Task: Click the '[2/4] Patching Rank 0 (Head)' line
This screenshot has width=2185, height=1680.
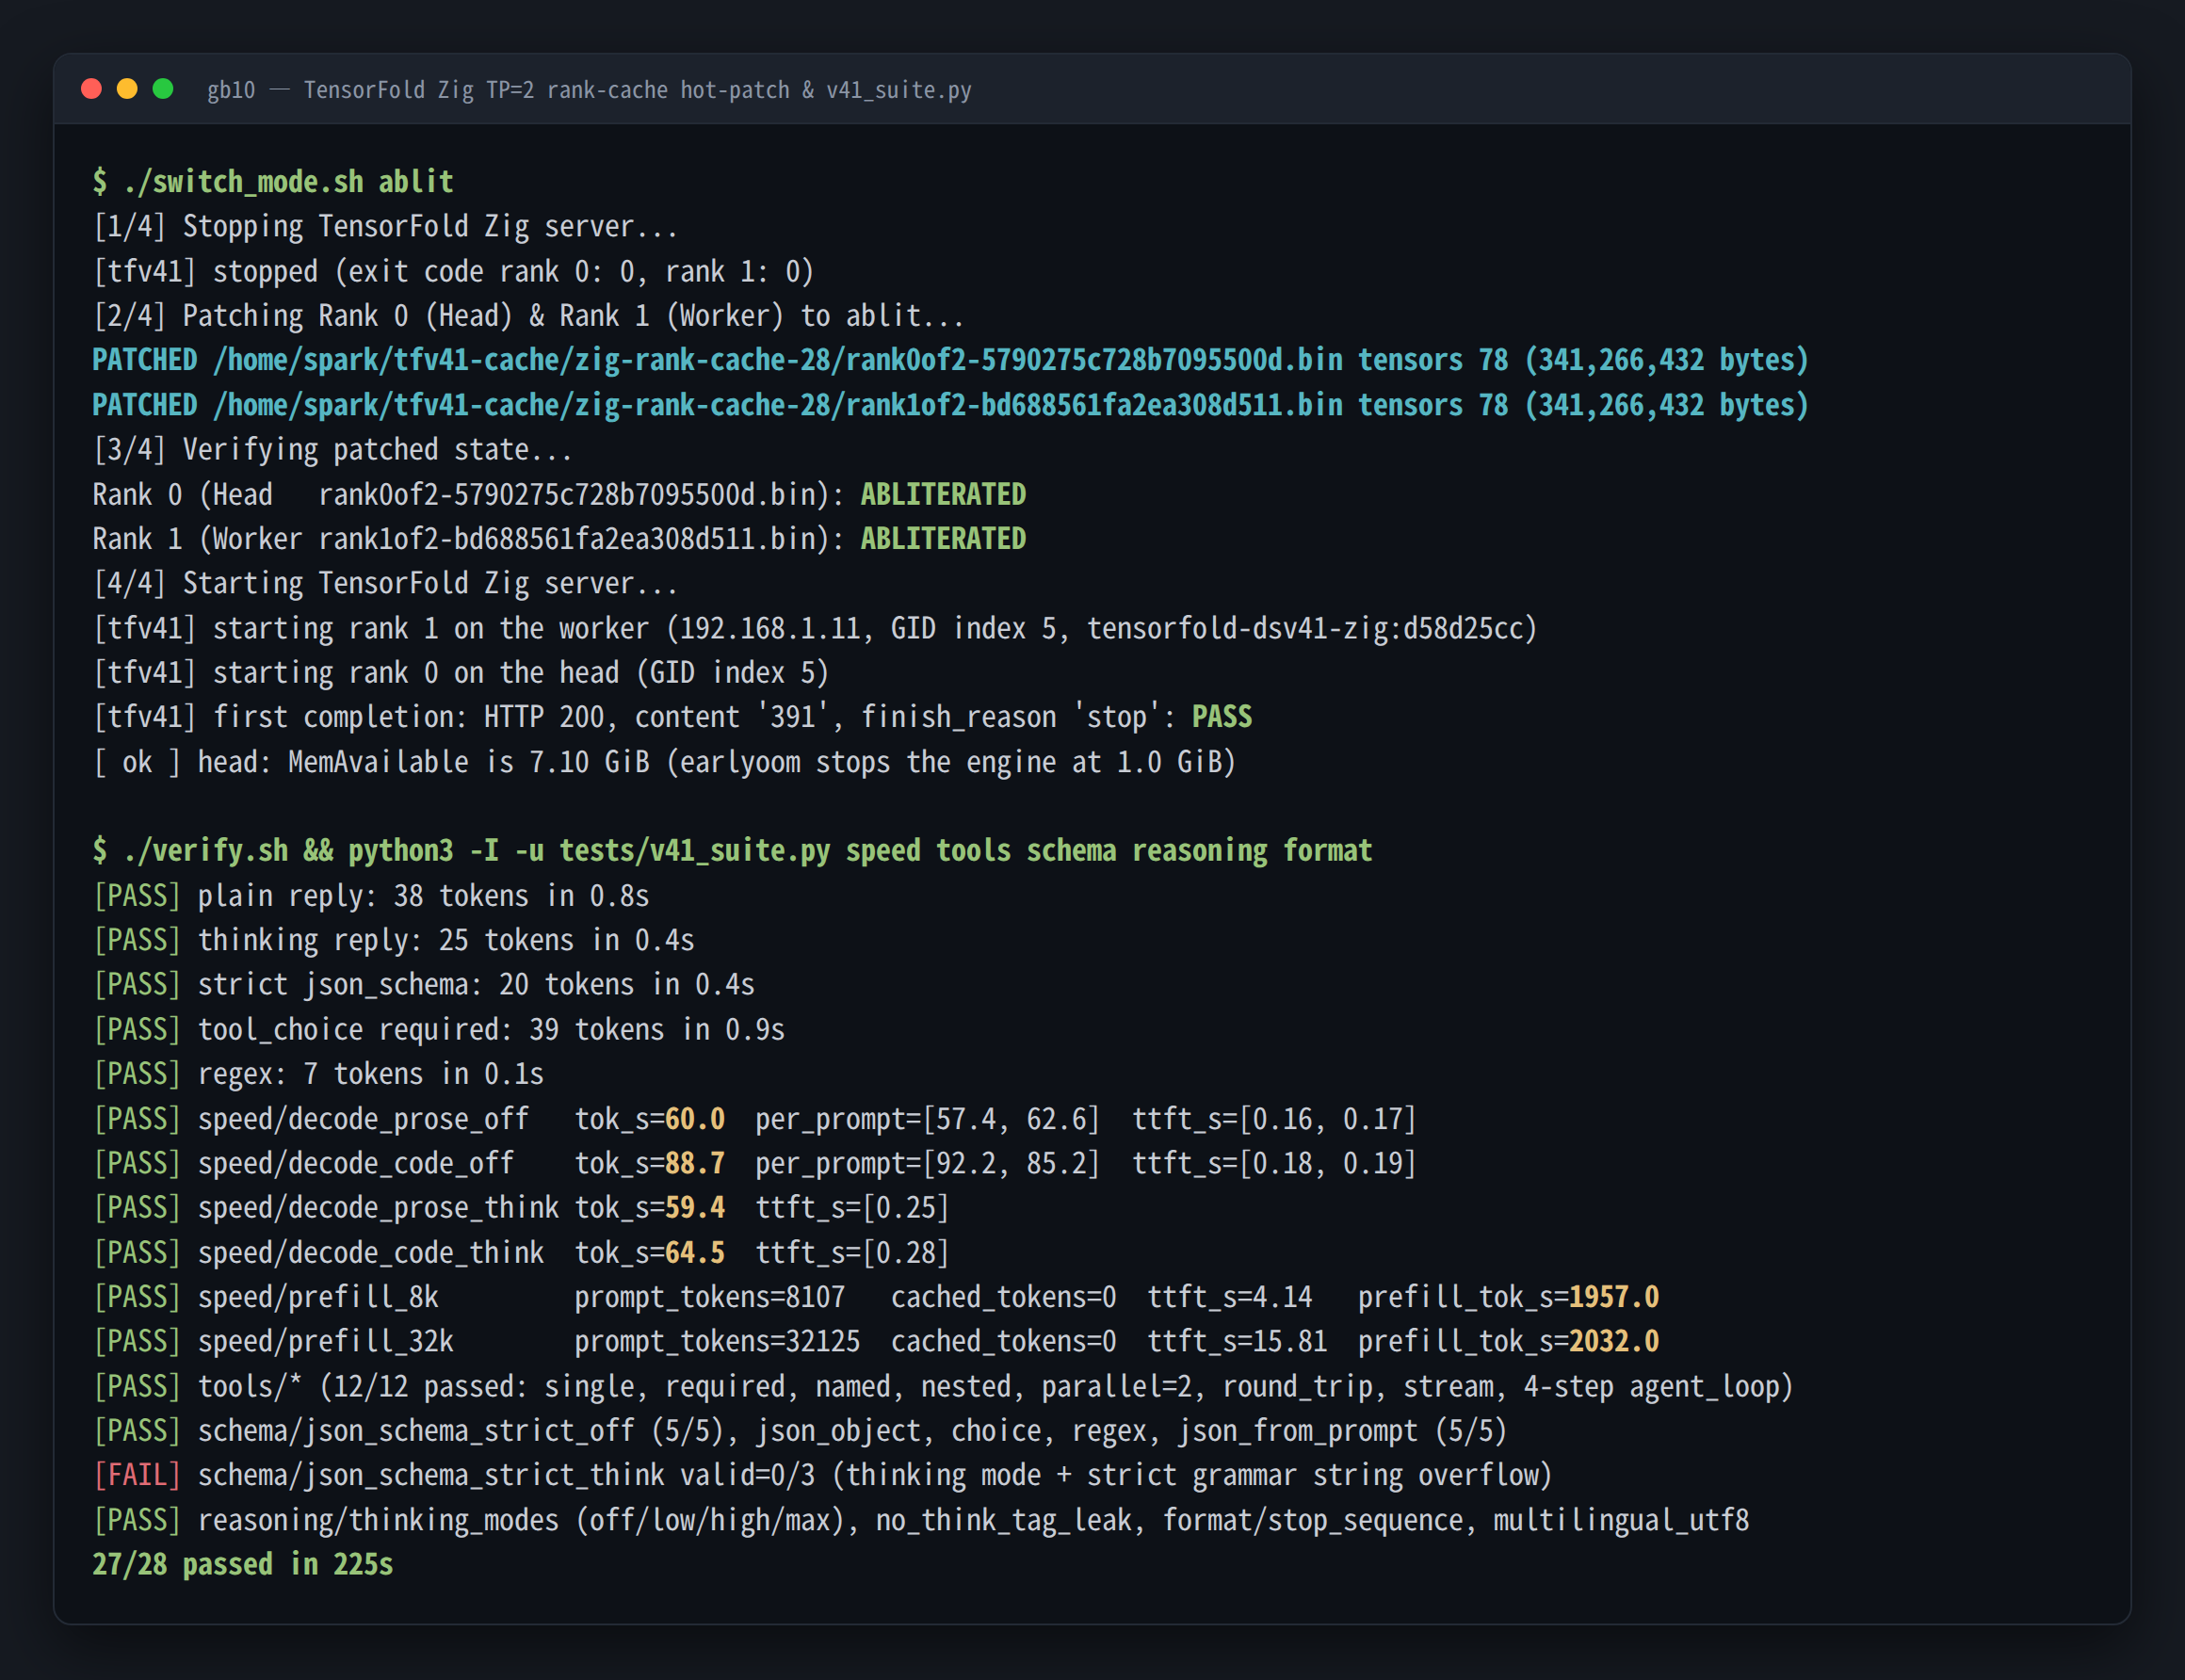Action: (x=528, y=316)
